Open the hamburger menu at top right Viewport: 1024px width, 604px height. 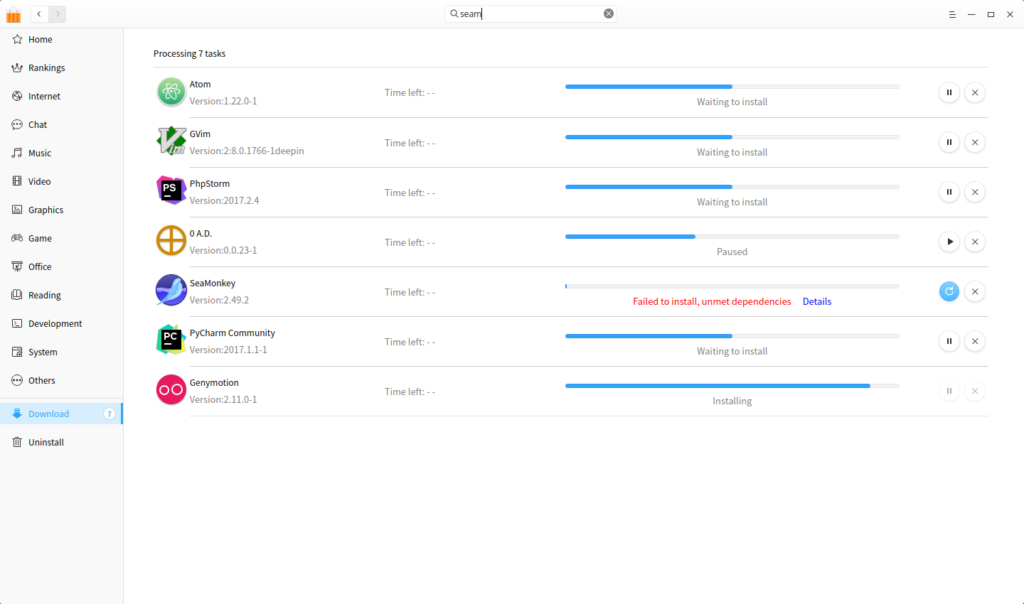coord(951,14)
